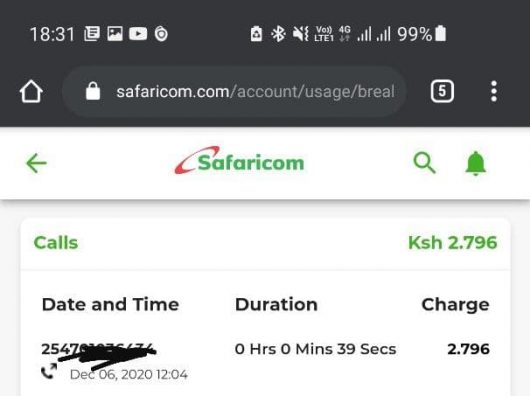Tap the outgoing call phone icon
This screenshot has width=530, height=396.
[x=49, y=371]
